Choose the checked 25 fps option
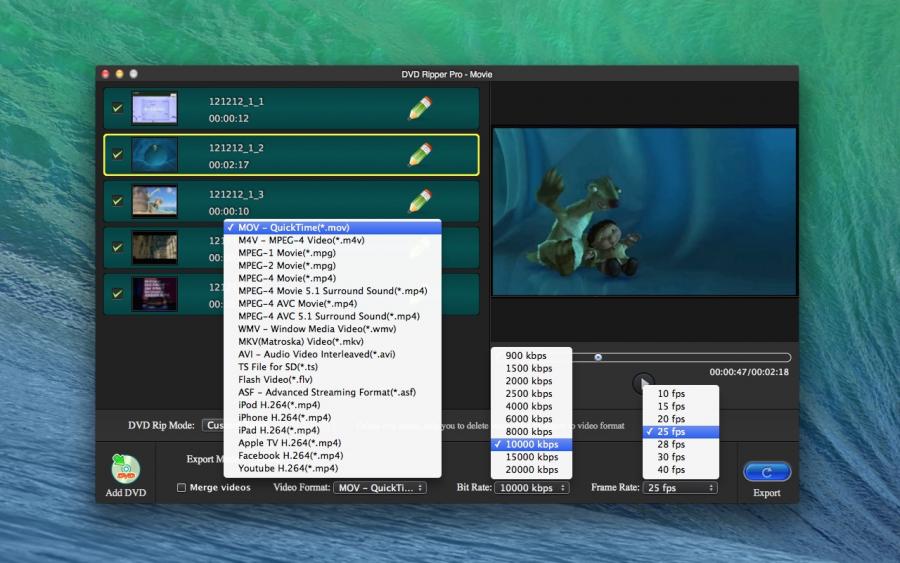This screenshot has width=900, height=563. (681, 432)
